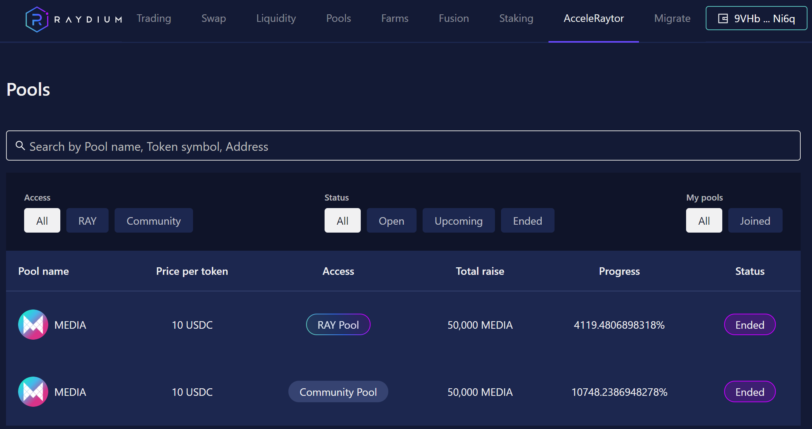Click the MEDIA token icon in Community Pool row
Viewport: 812px width, 429px height.
point(33,392)
